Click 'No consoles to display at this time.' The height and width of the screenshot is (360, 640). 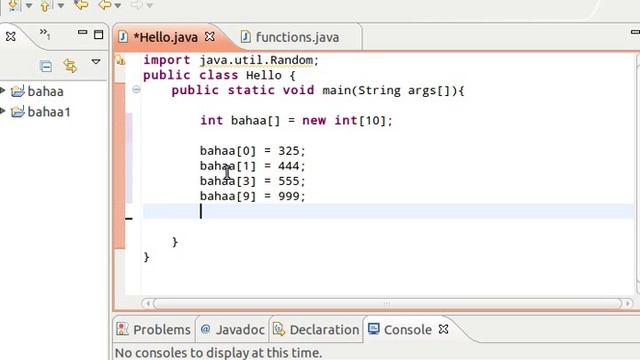click(218, 353)
